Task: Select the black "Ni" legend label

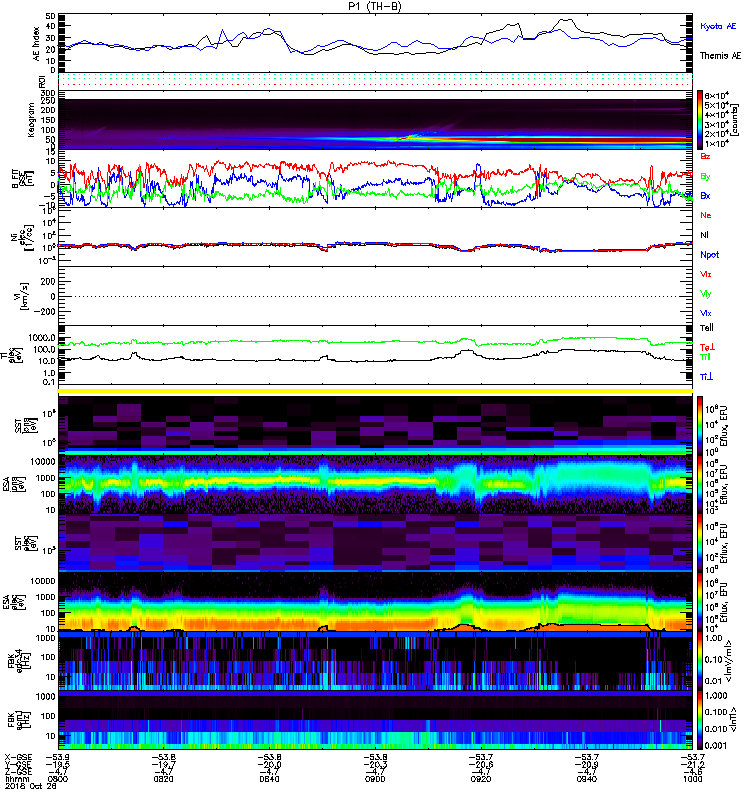Action: (704, 235)
